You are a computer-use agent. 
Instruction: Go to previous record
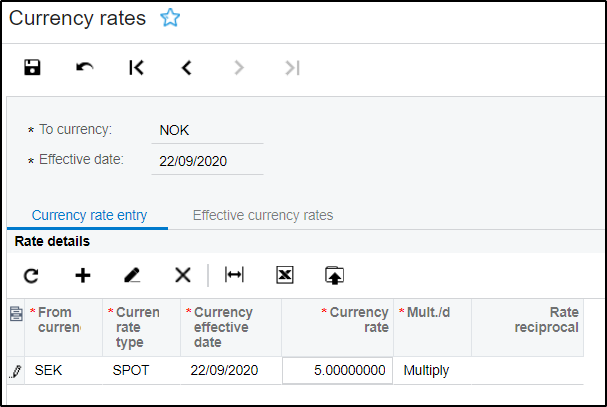pos(186,67)
